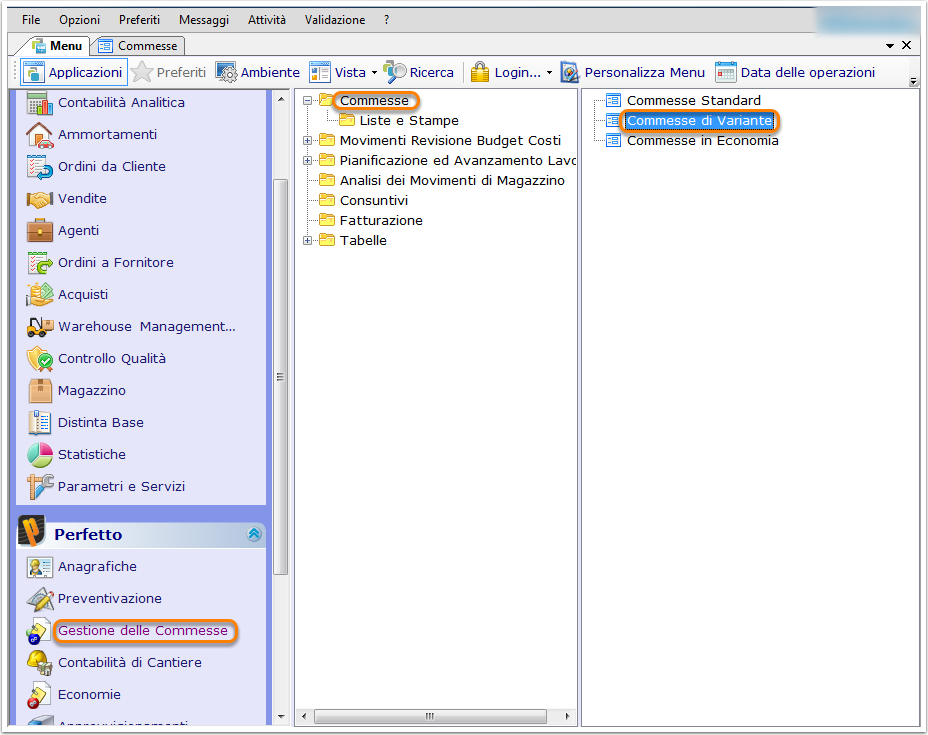Click tree panel horizontal scrollbar right arrow

567,717
